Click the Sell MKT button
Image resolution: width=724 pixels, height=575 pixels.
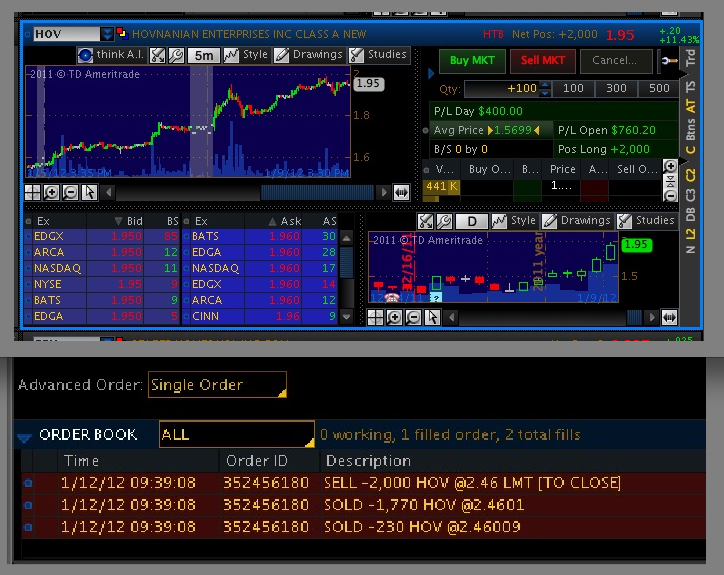[x=543, y=61]
